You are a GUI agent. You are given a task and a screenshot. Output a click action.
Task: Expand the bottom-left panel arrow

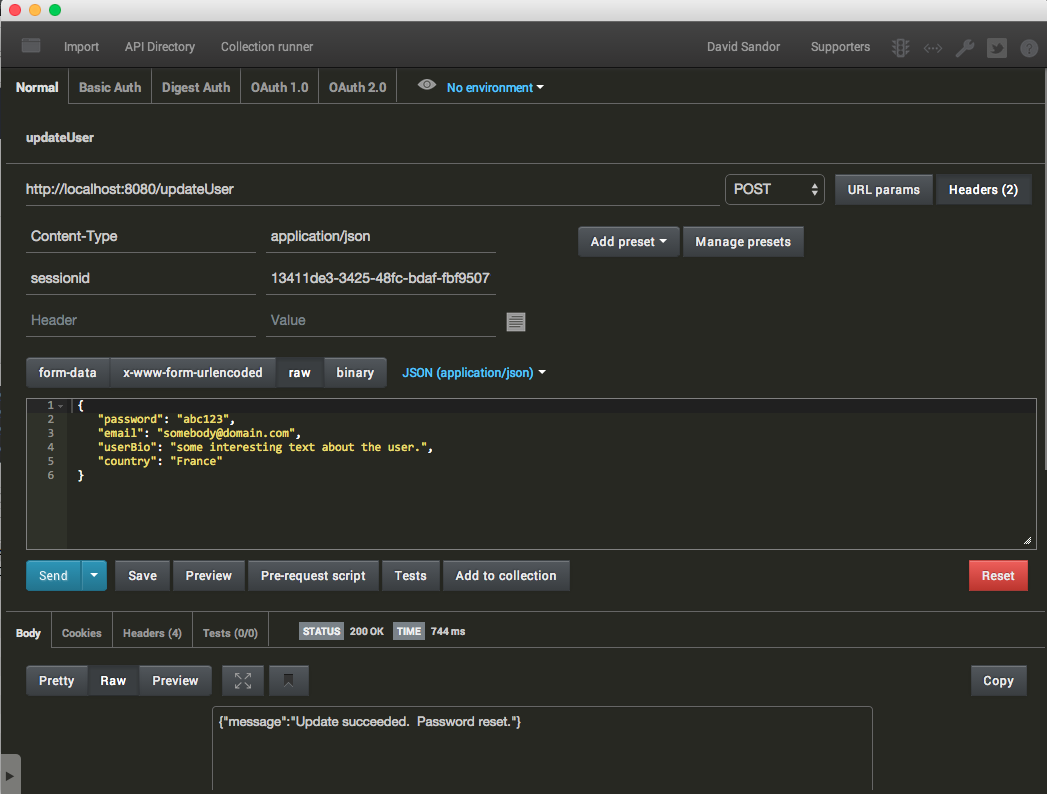coord(10,775)
